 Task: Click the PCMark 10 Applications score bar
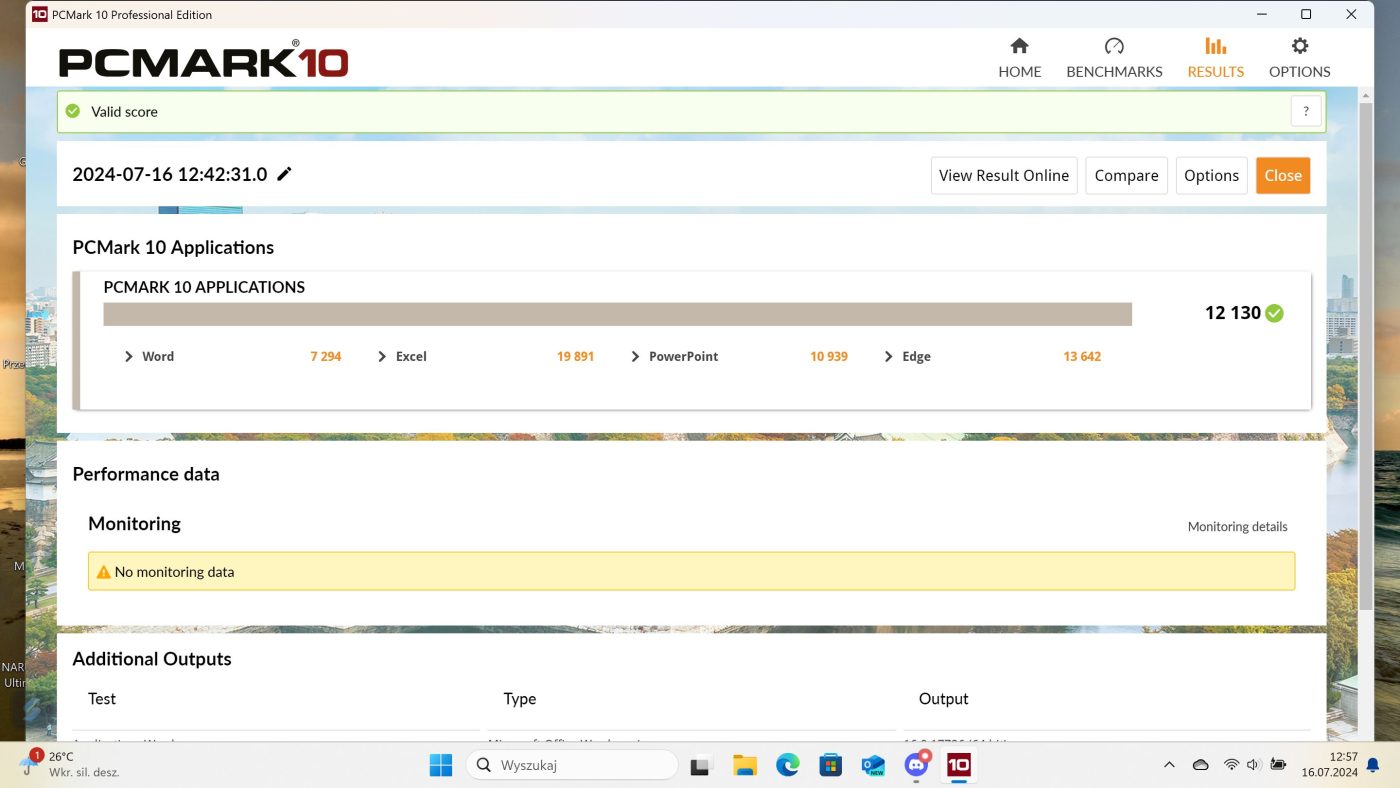(617, 314)
